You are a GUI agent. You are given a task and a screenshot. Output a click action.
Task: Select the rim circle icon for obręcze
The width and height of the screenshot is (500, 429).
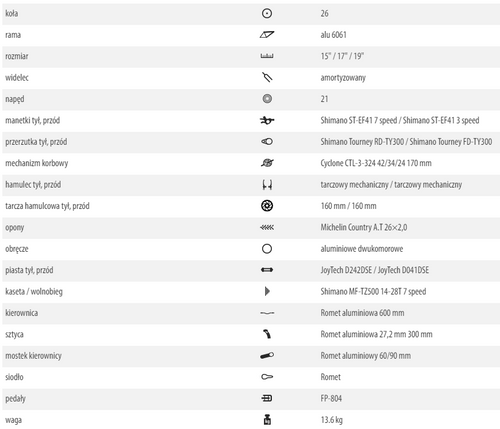[267, 249]
